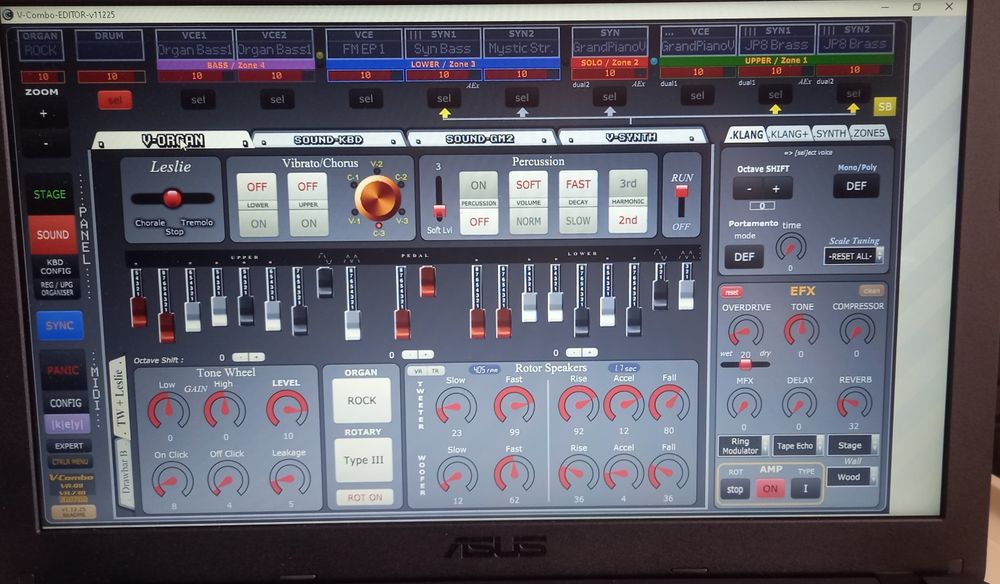The width and height of the screenshot is (1000, 584).
Task: Click the Leslie Chorale/Tremolo slider
Action: [172, 198]
